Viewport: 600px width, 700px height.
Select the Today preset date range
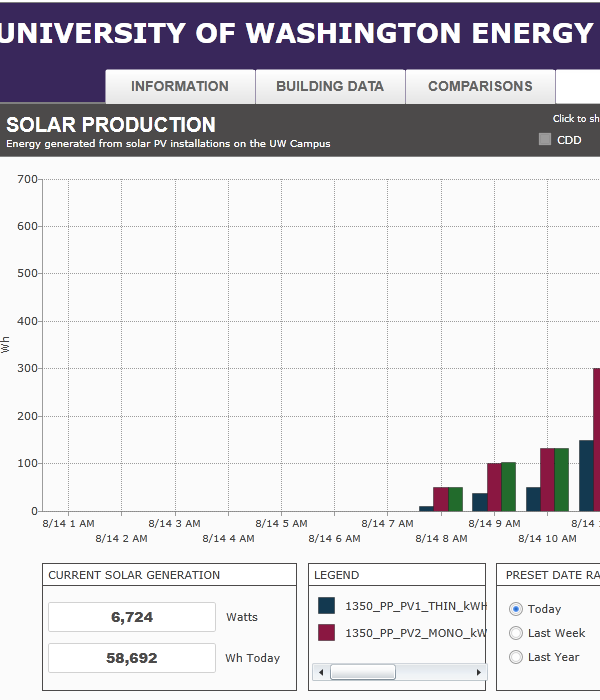point(516,609)
